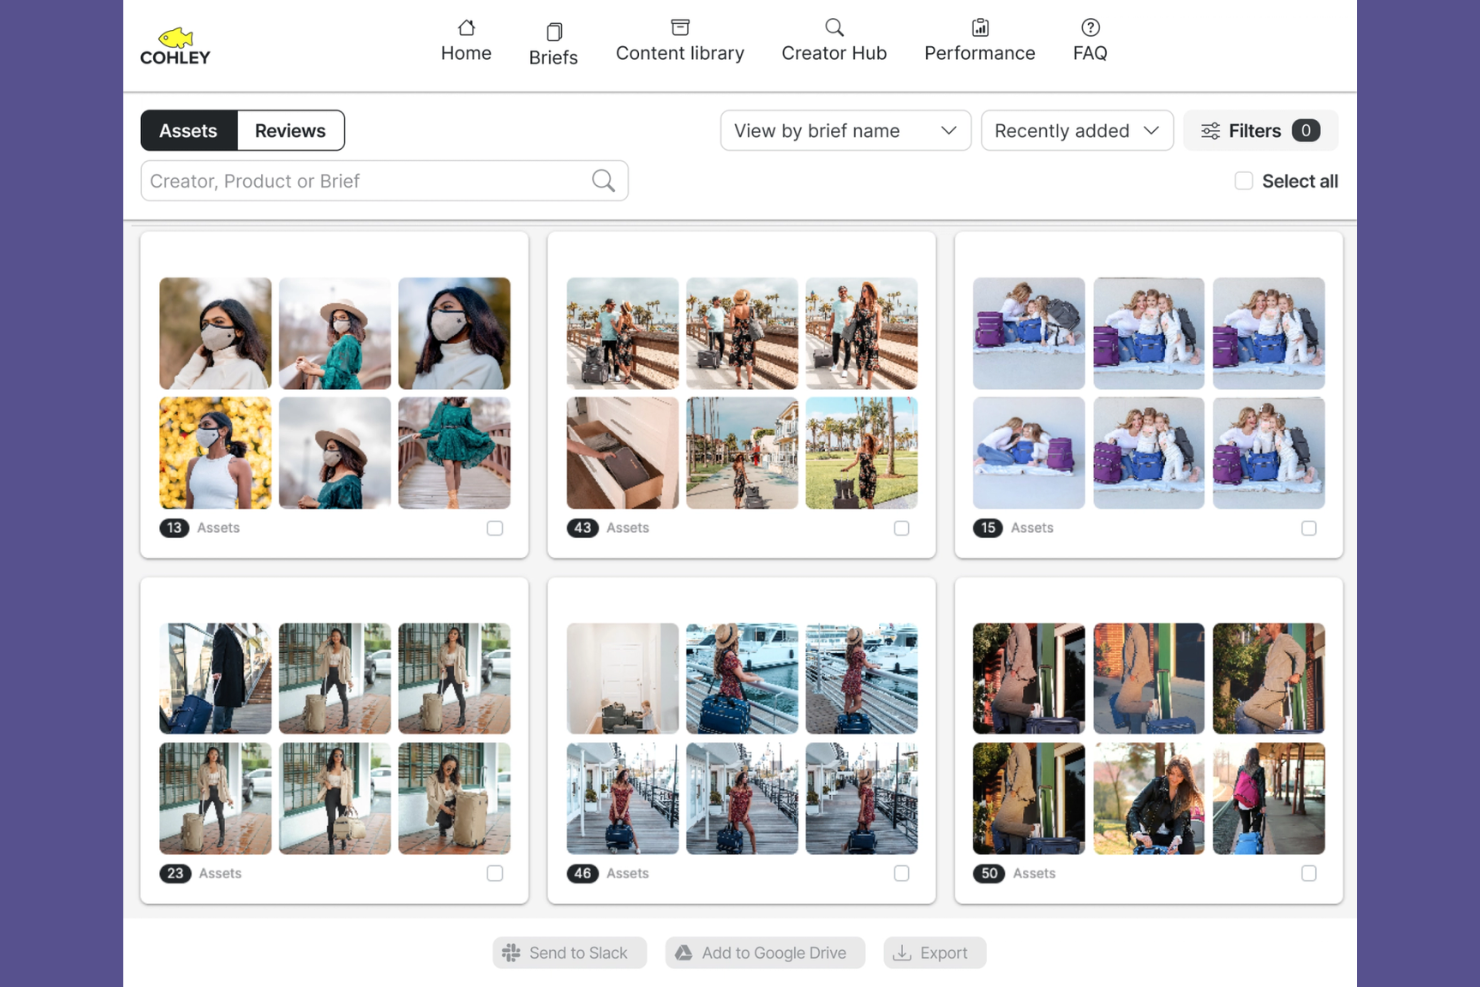Click the Export button

935,953
